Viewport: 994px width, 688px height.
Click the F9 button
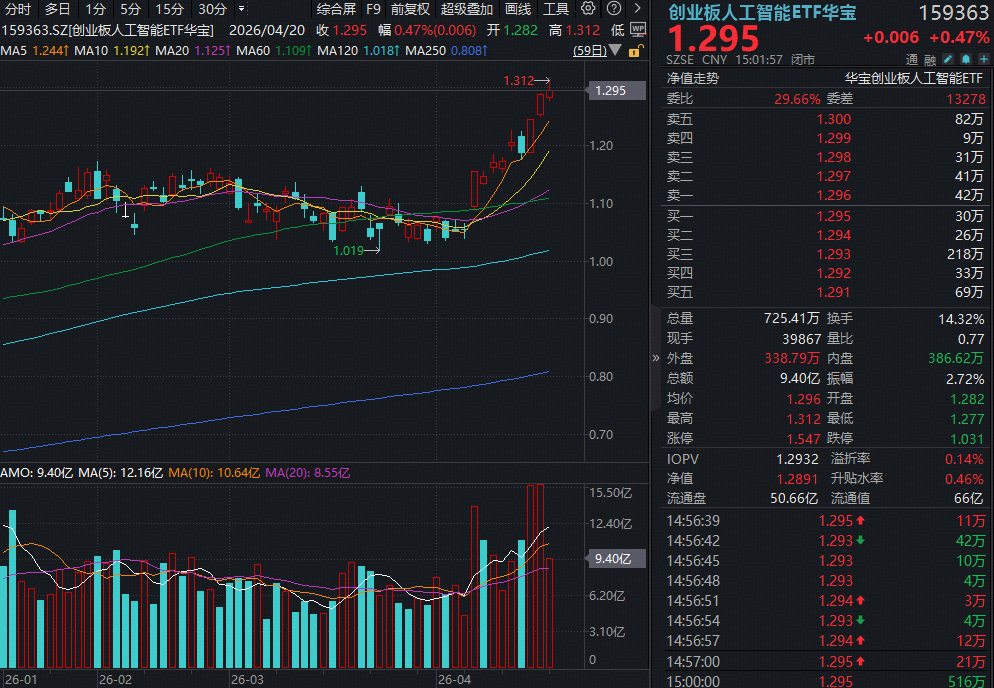click(373, 9)
